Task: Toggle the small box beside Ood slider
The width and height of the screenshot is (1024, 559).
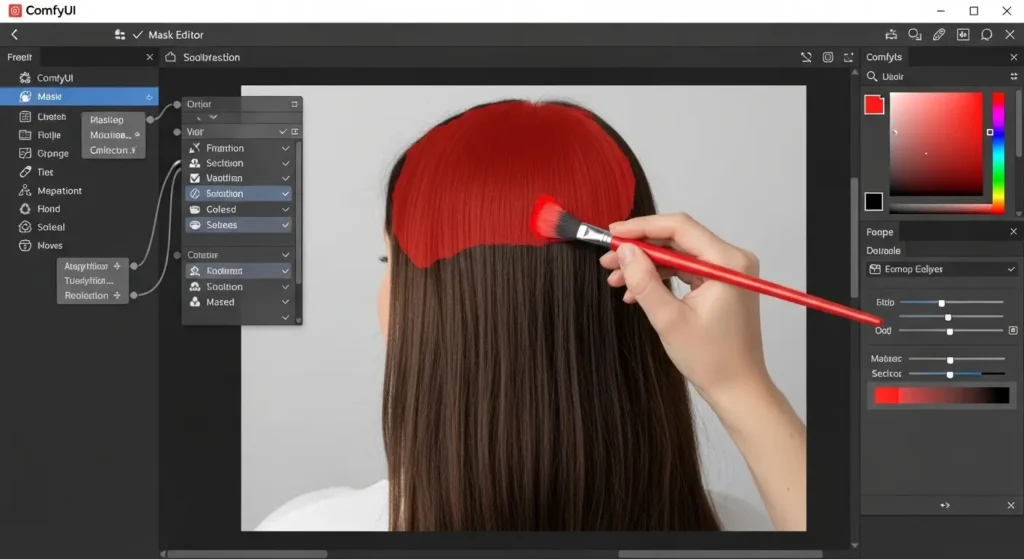Action: click(1013, 330)
